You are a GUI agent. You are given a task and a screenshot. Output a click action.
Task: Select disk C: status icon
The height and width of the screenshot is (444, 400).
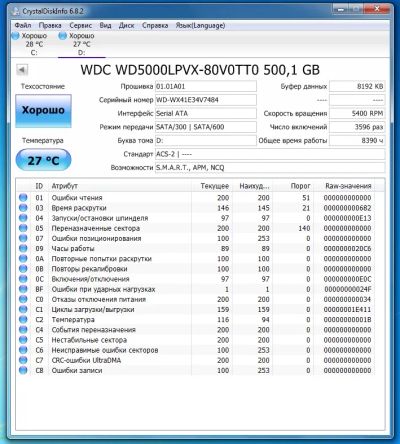[x=16, y=36]
